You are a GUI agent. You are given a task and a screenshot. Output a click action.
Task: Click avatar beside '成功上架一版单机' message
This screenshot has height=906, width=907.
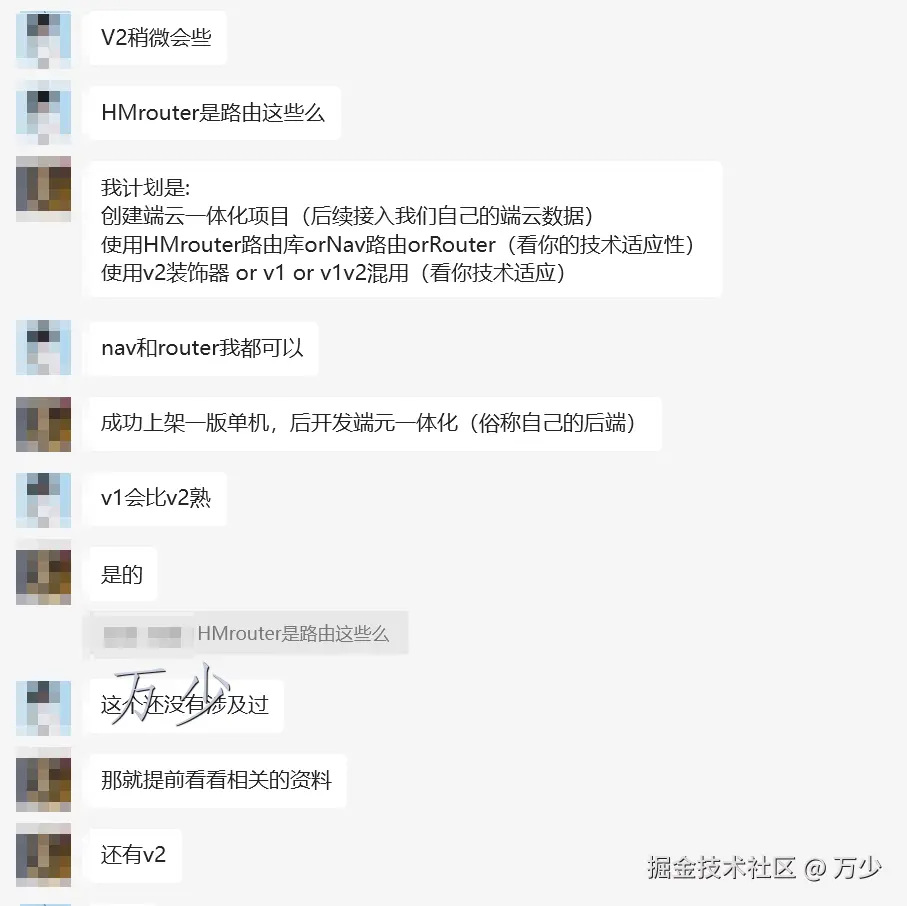pos(43,424)
